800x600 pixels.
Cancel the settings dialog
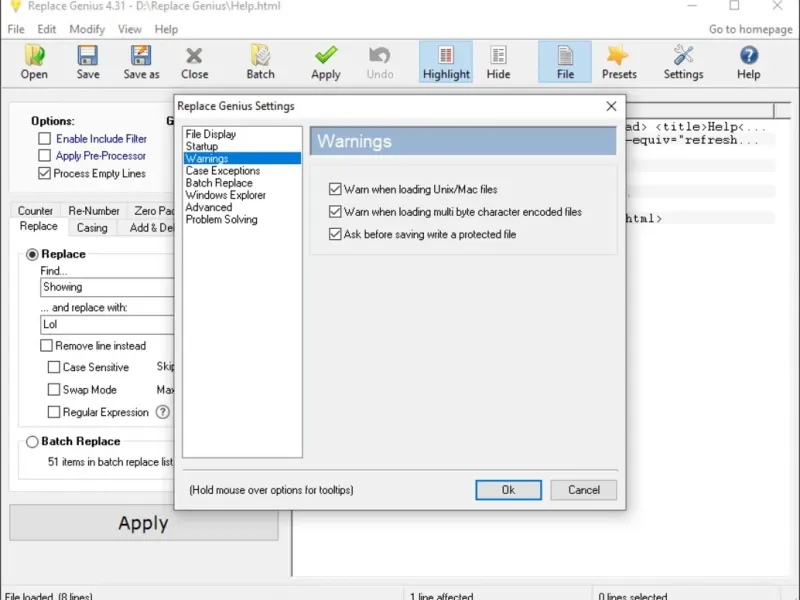(584, 490)
